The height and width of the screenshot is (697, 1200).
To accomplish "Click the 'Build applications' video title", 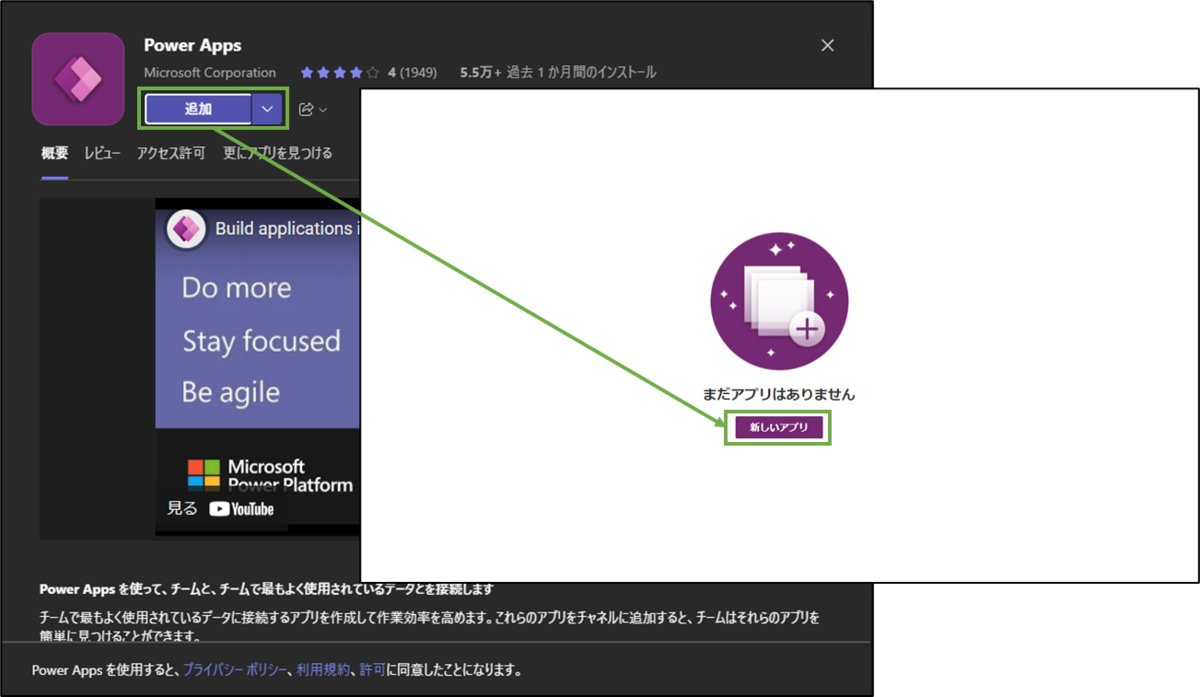I will (285, 229).
